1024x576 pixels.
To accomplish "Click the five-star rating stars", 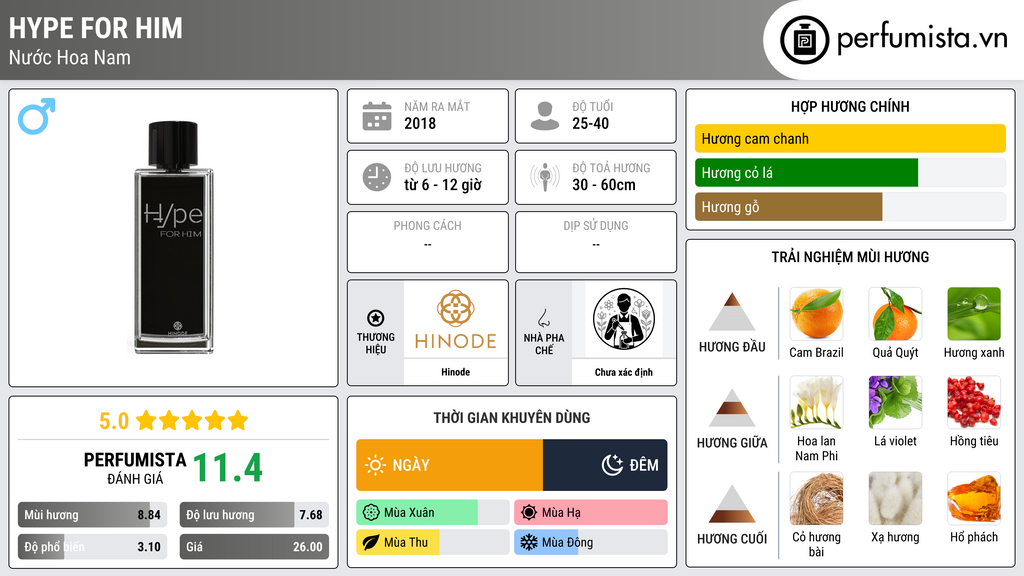I will pyautogui.click(x=192, y=421).
